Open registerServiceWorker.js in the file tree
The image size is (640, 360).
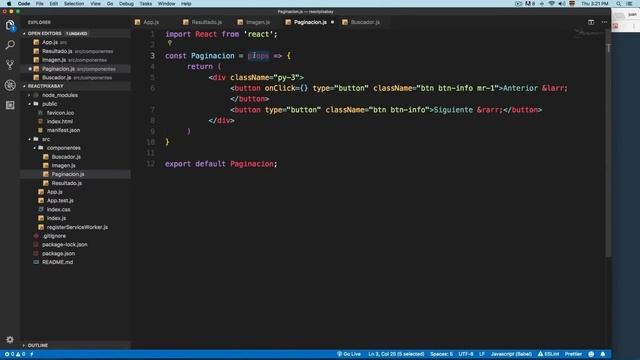point(77,227)
